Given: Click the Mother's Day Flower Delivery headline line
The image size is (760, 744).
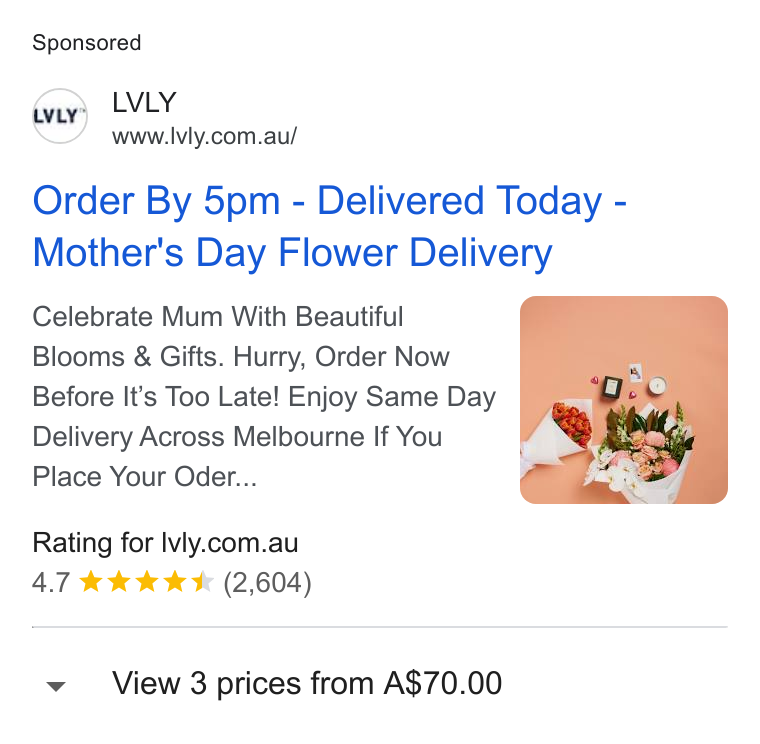Looking at the screenshot, I should [292, 253].
